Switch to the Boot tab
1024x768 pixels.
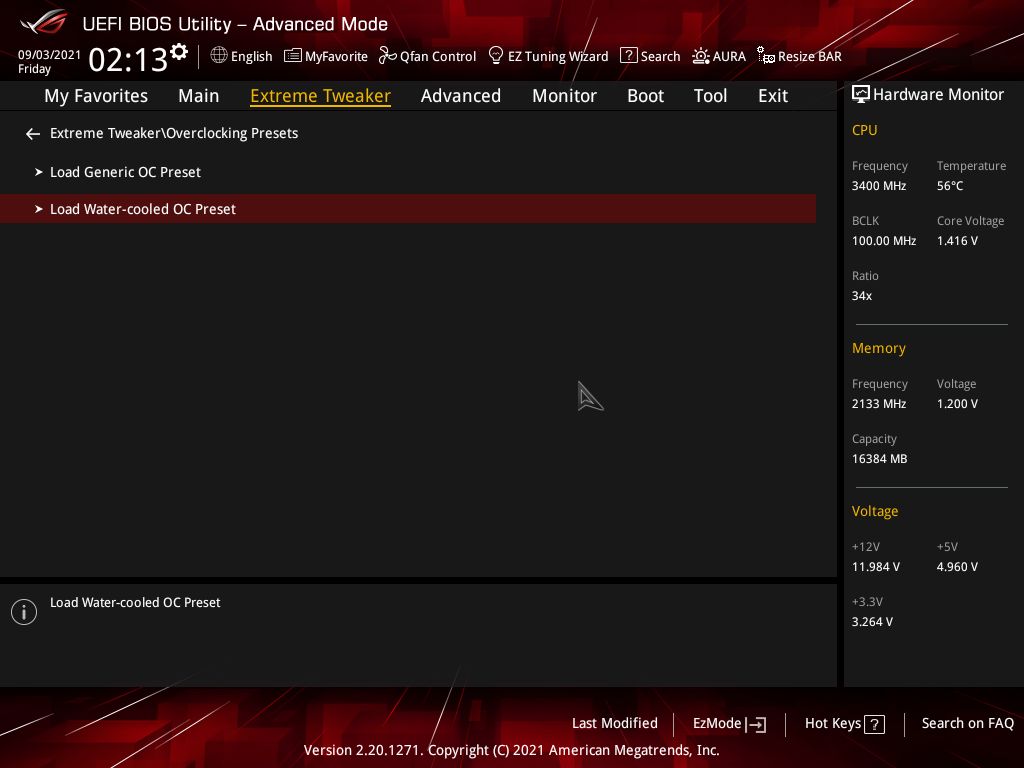tap(645, 96)
